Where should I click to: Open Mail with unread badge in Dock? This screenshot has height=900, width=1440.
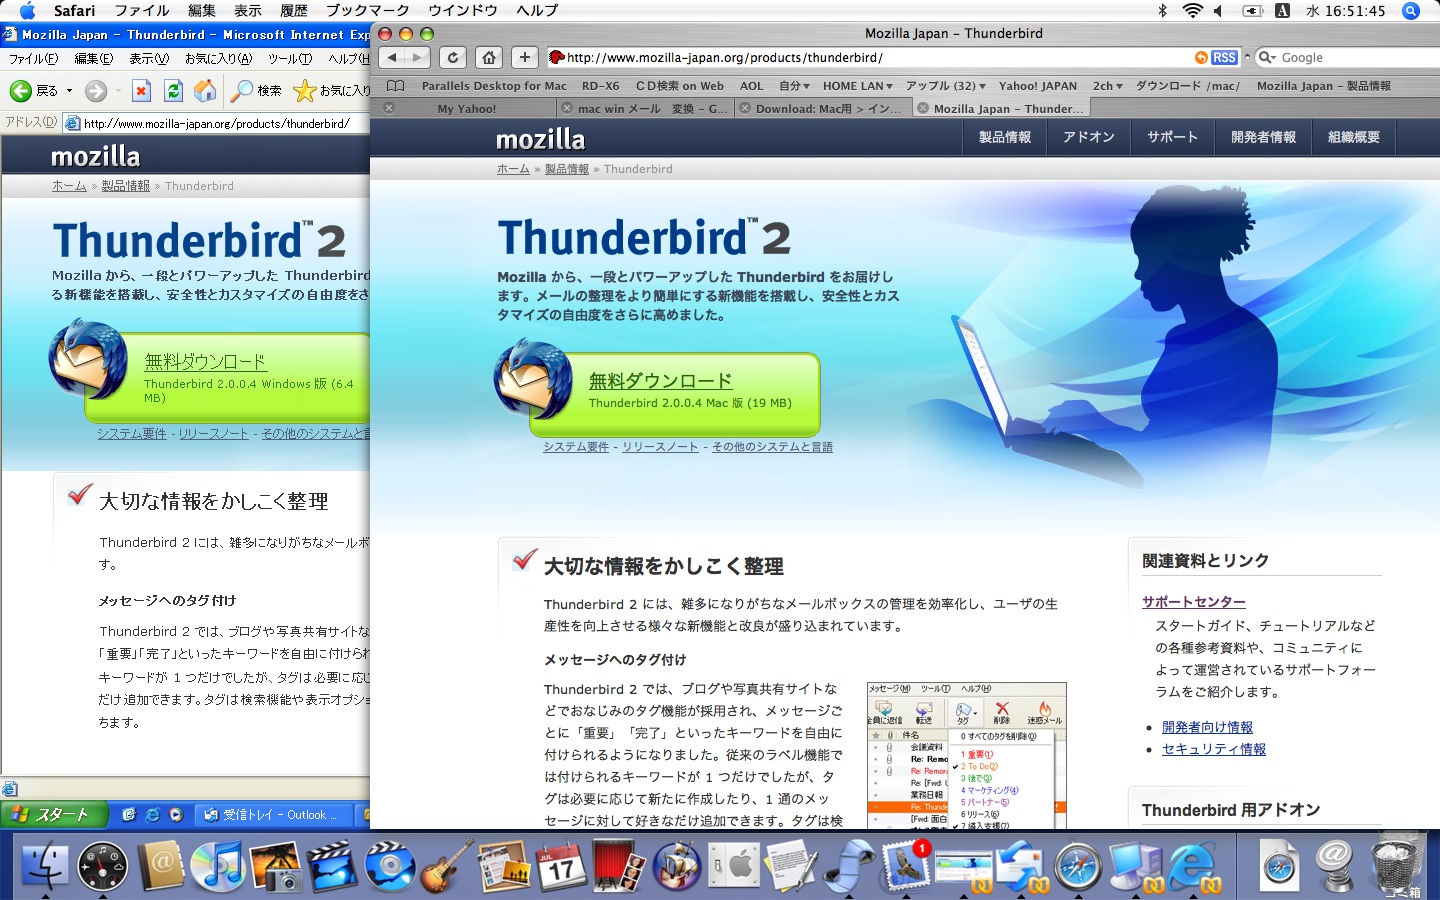click(906, 866)
